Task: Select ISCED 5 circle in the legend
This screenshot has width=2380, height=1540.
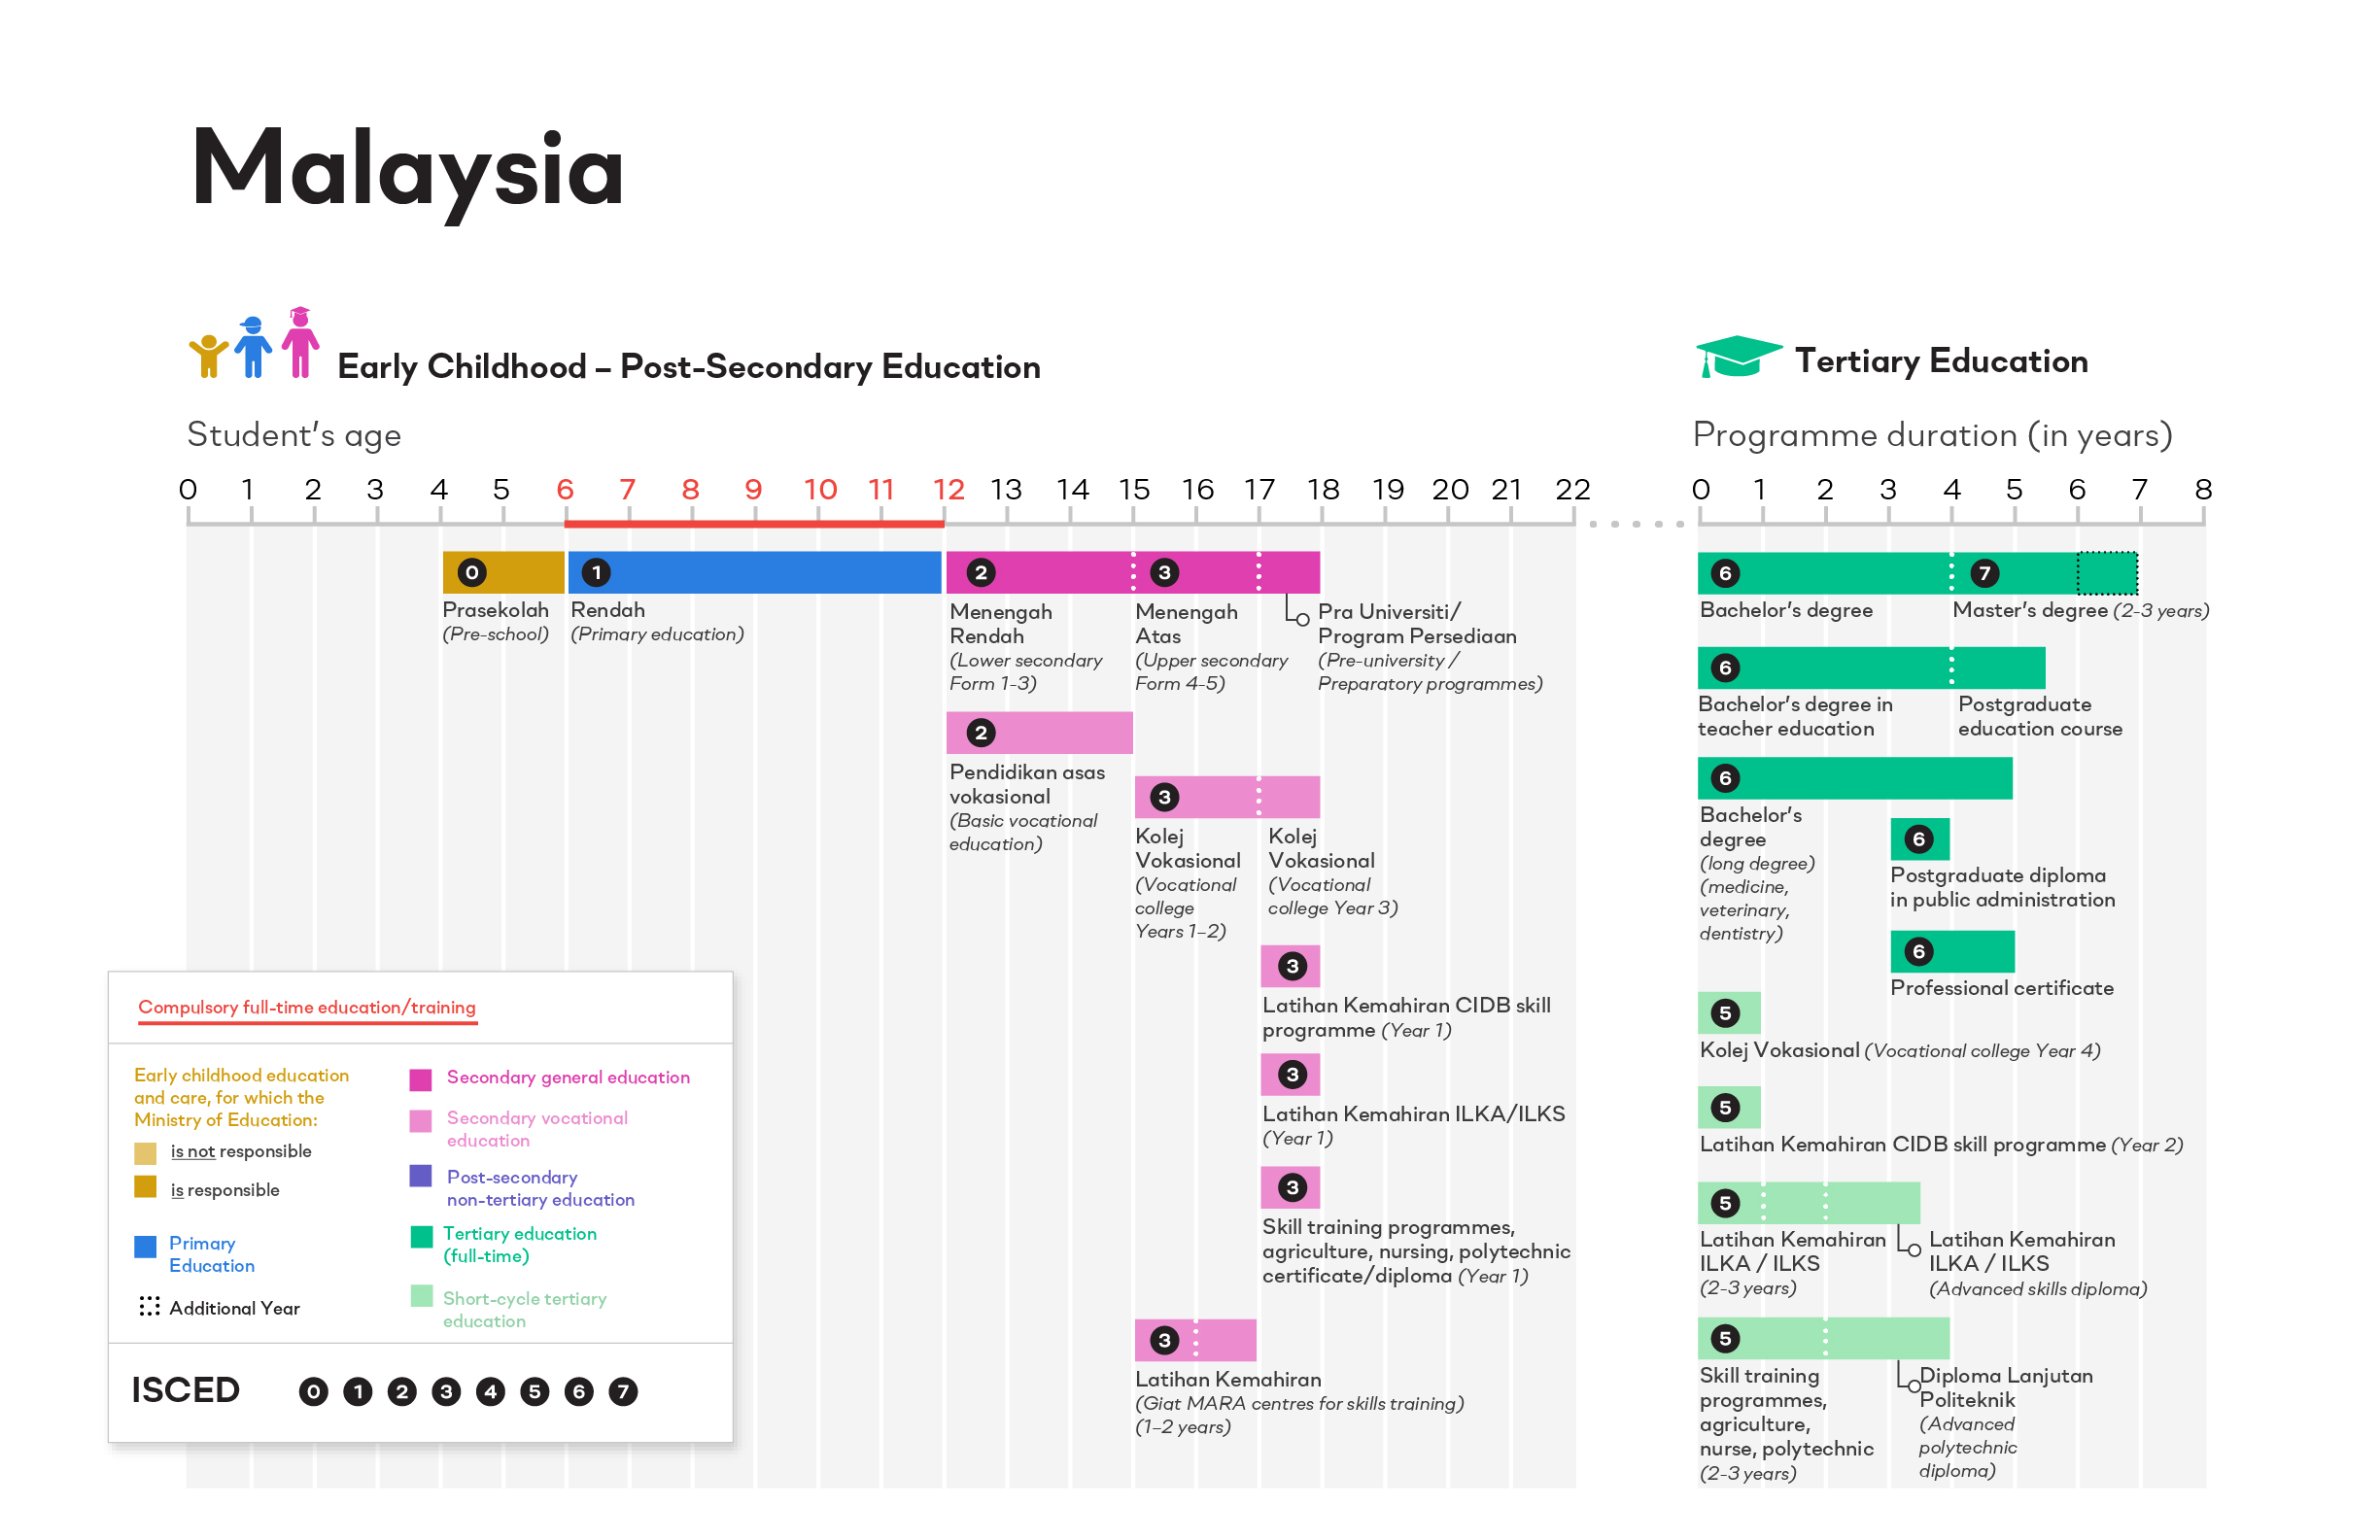Action: [535, 1391]
